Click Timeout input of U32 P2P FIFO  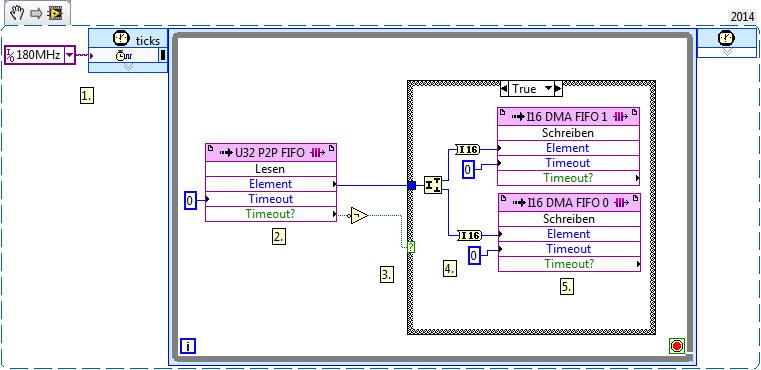pos(271,199)
